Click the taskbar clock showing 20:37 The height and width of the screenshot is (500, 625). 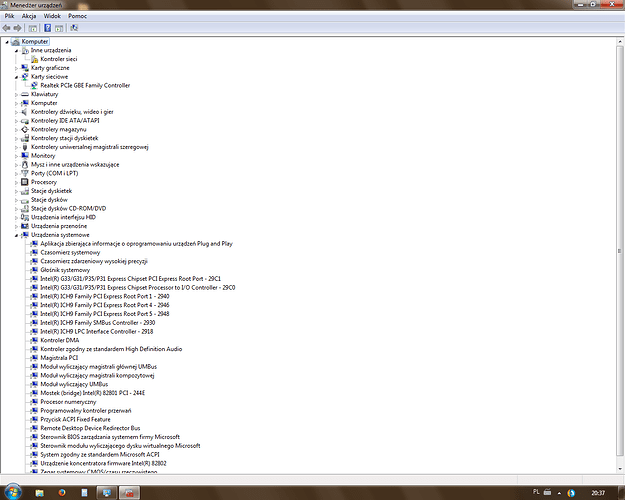click(598, 493)
